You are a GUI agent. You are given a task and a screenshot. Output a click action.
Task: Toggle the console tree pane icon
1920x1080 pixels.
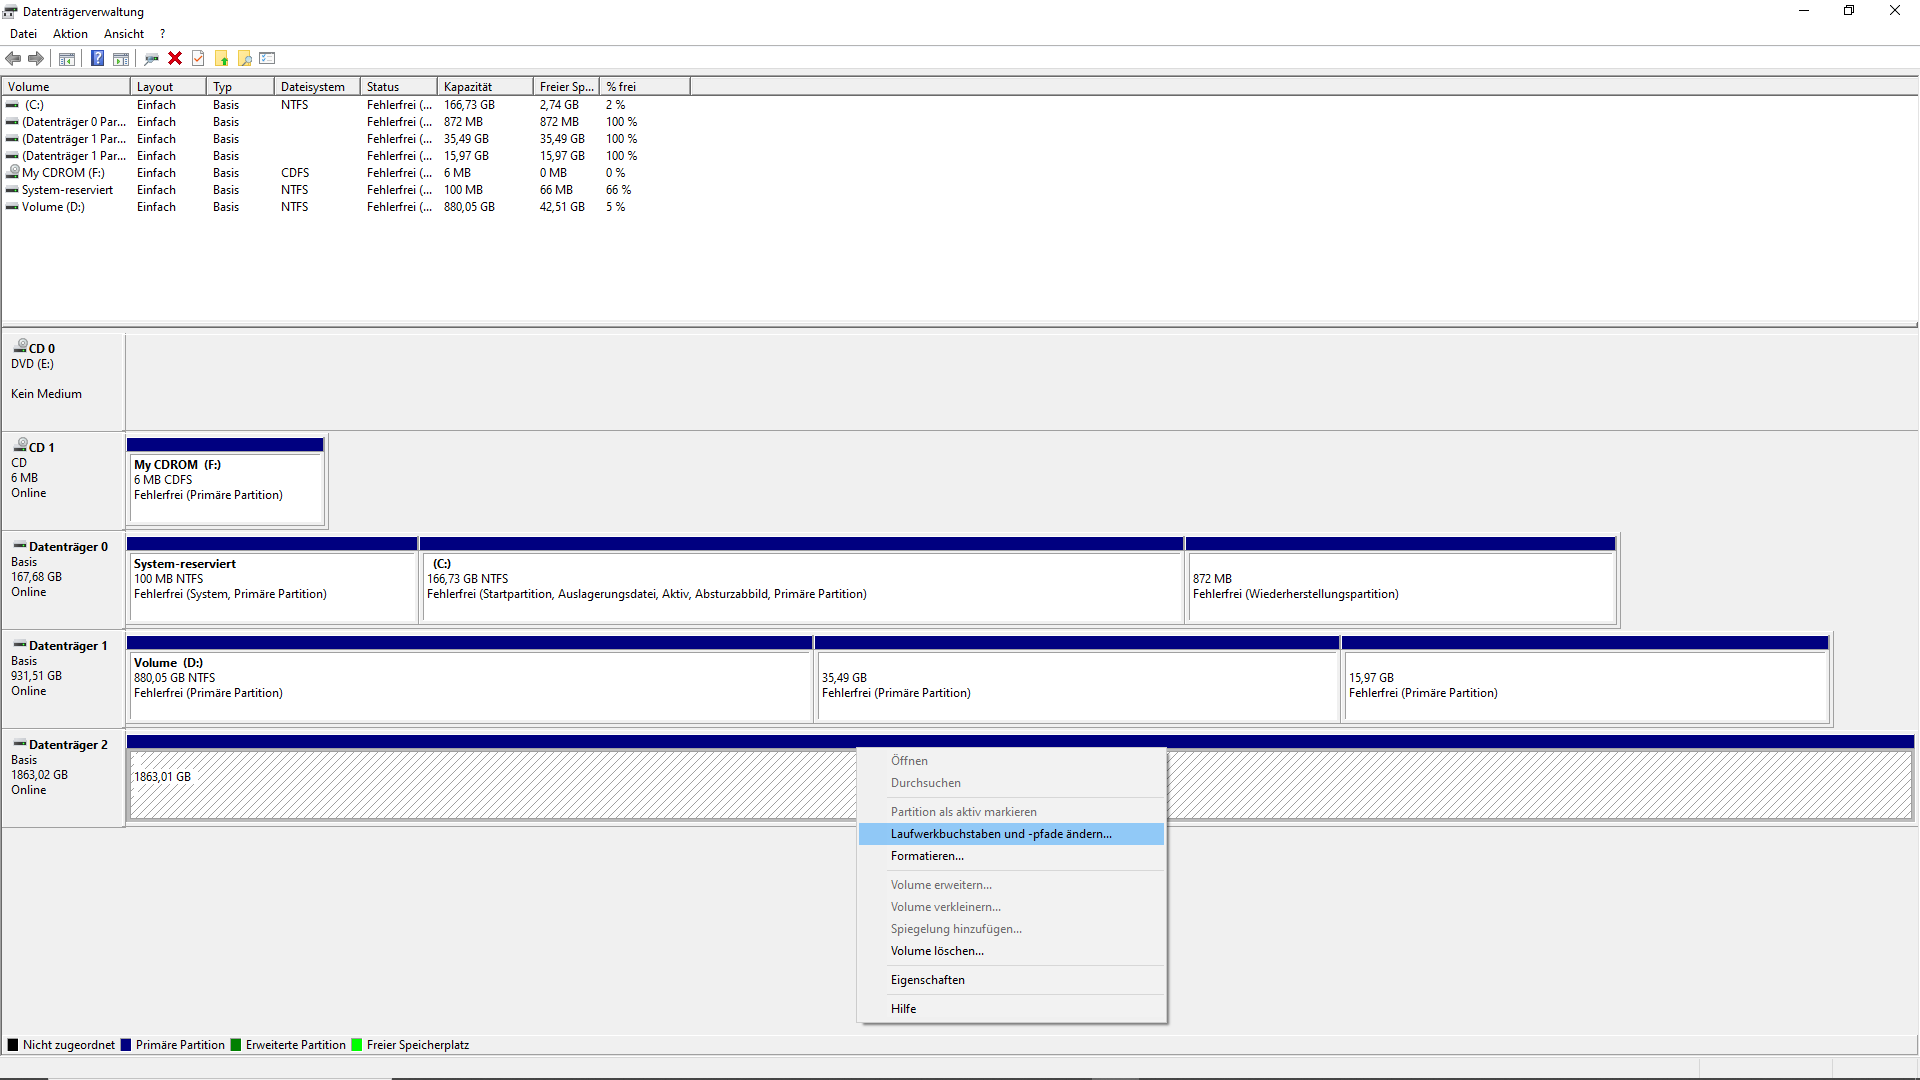(x=67, y=58)
